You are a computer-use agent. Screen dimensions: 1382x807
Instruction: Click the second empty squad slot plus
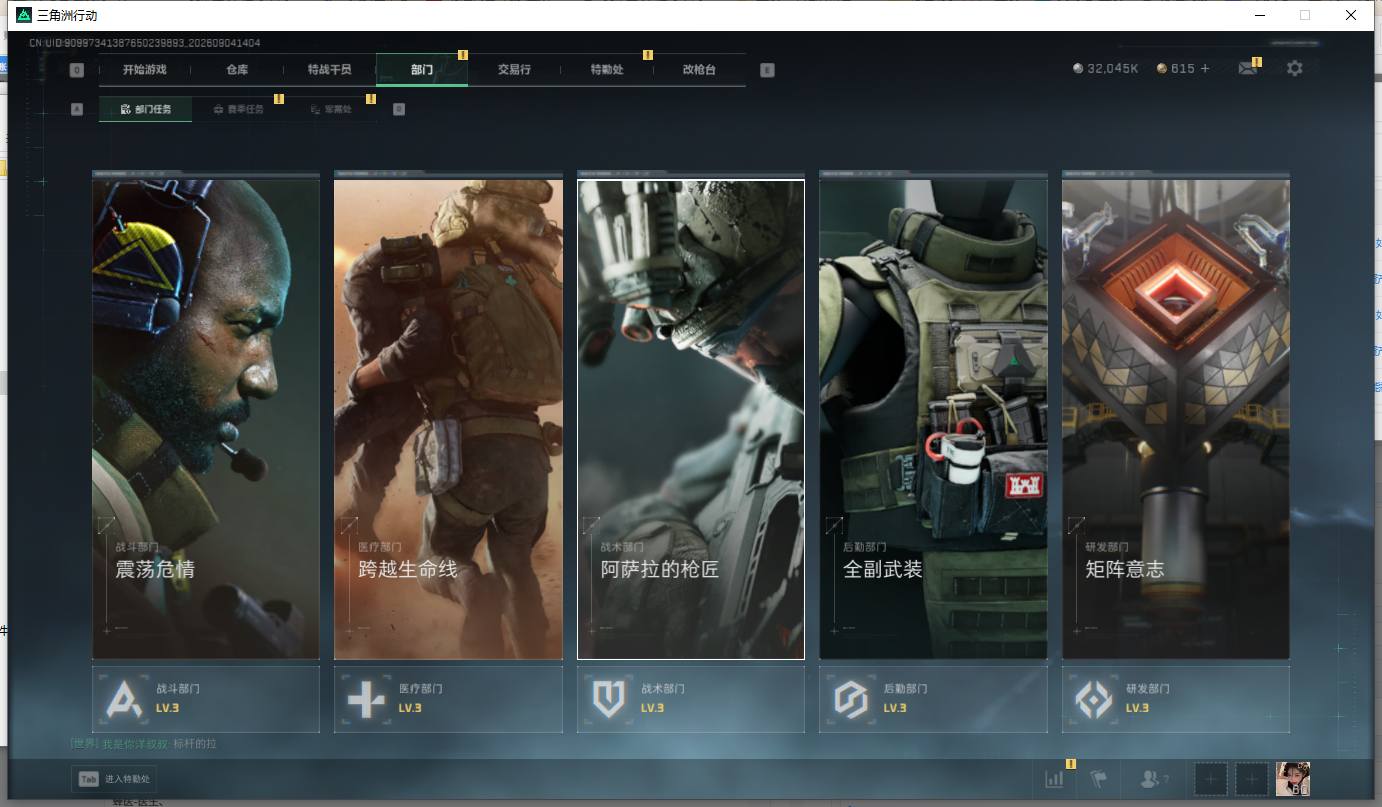pos(1252,779)
